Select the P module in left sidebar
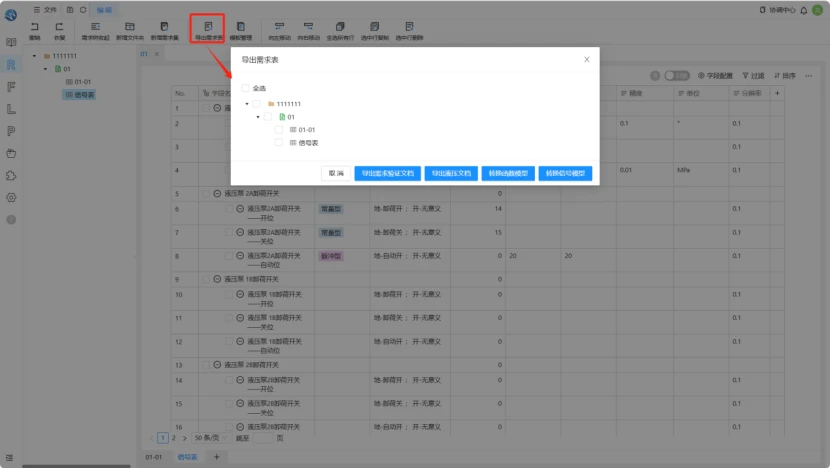This screenshot has width=831, height=468. click(x=11, y=131)
